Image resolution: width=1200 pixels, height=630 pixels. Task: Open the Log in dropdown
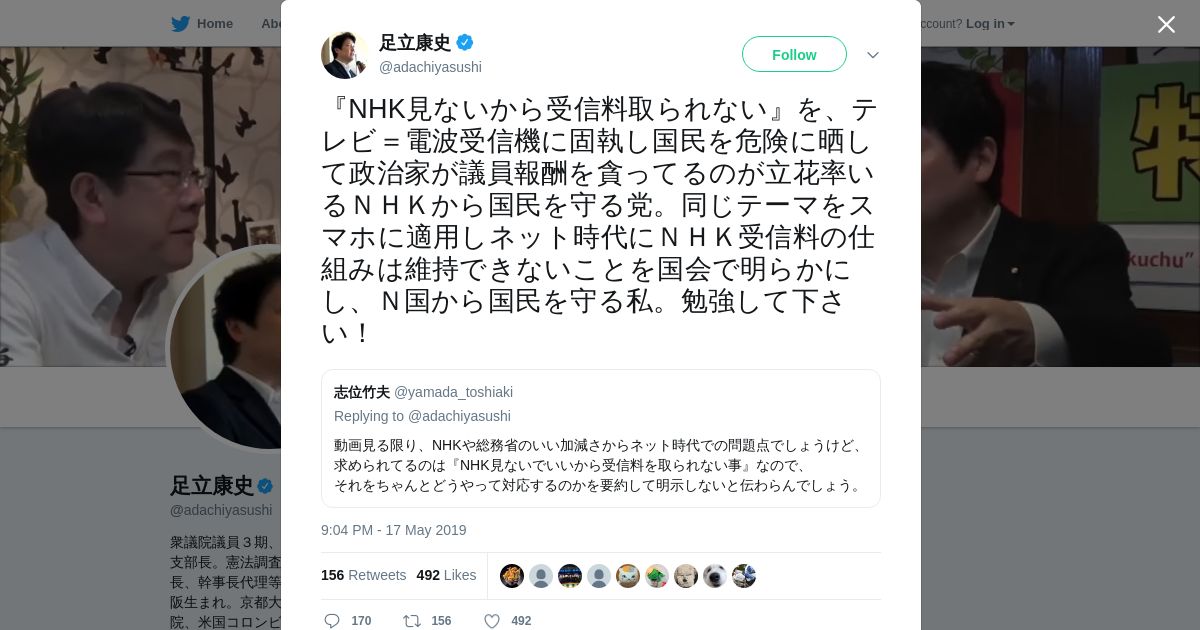coord(990,24)
